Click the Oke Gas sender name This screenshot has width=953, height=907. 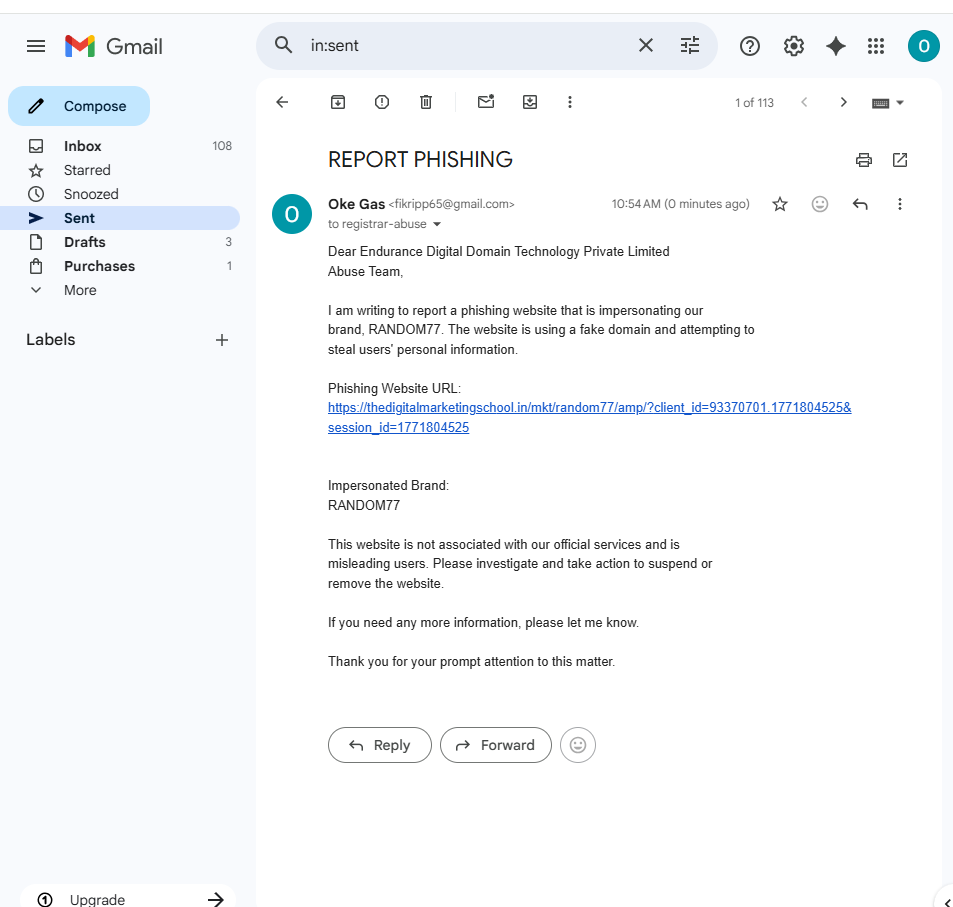click(x=356, y=204)
